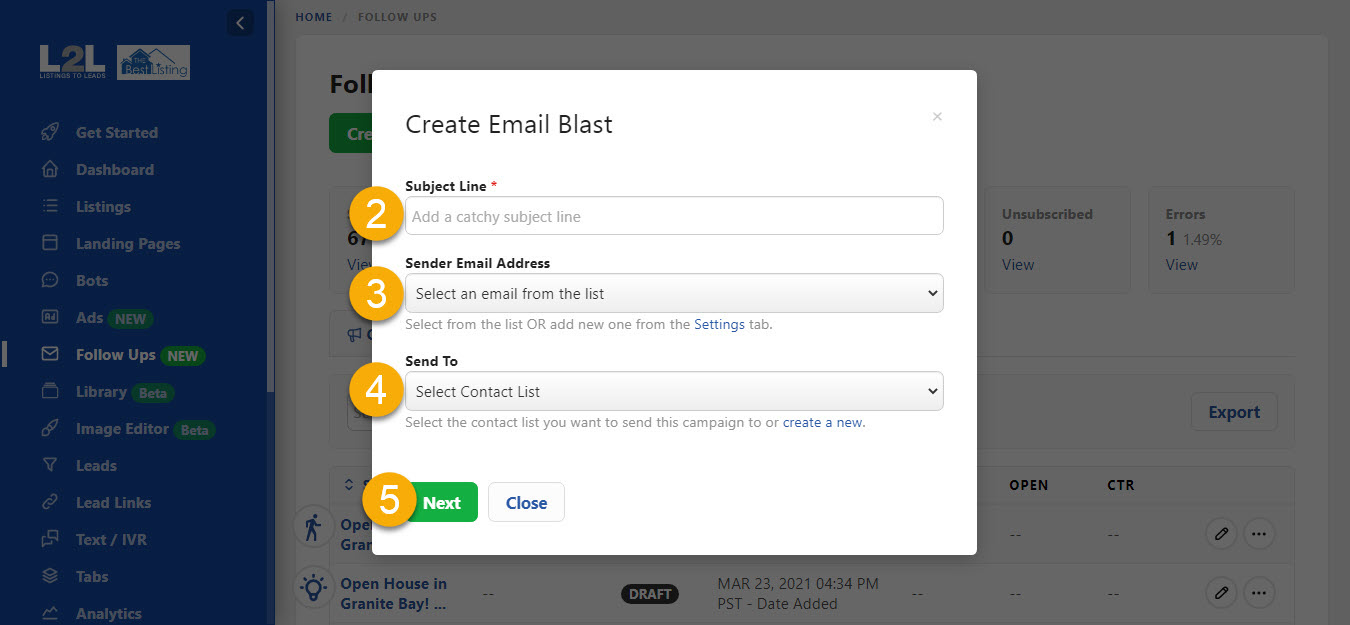
Task: Open the Sender Email Address dropdown
Action: [x=673, y=293]
